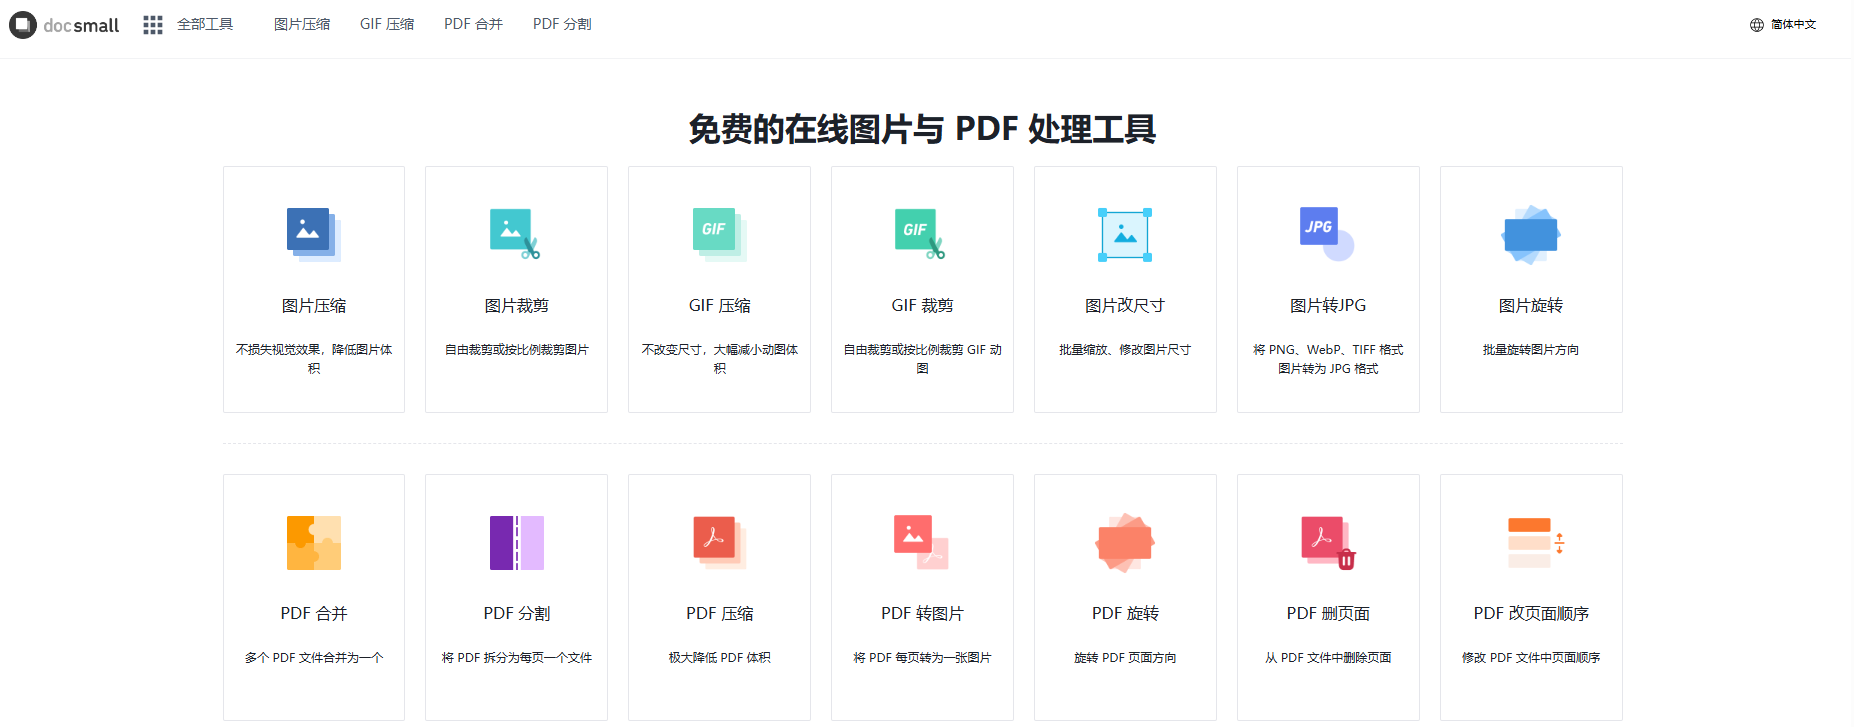This screenshot has width=1854, height=727.
Task: Select GIF 压缩 in the top navigation
Action: pyautogui.click(x=387, y=24)
